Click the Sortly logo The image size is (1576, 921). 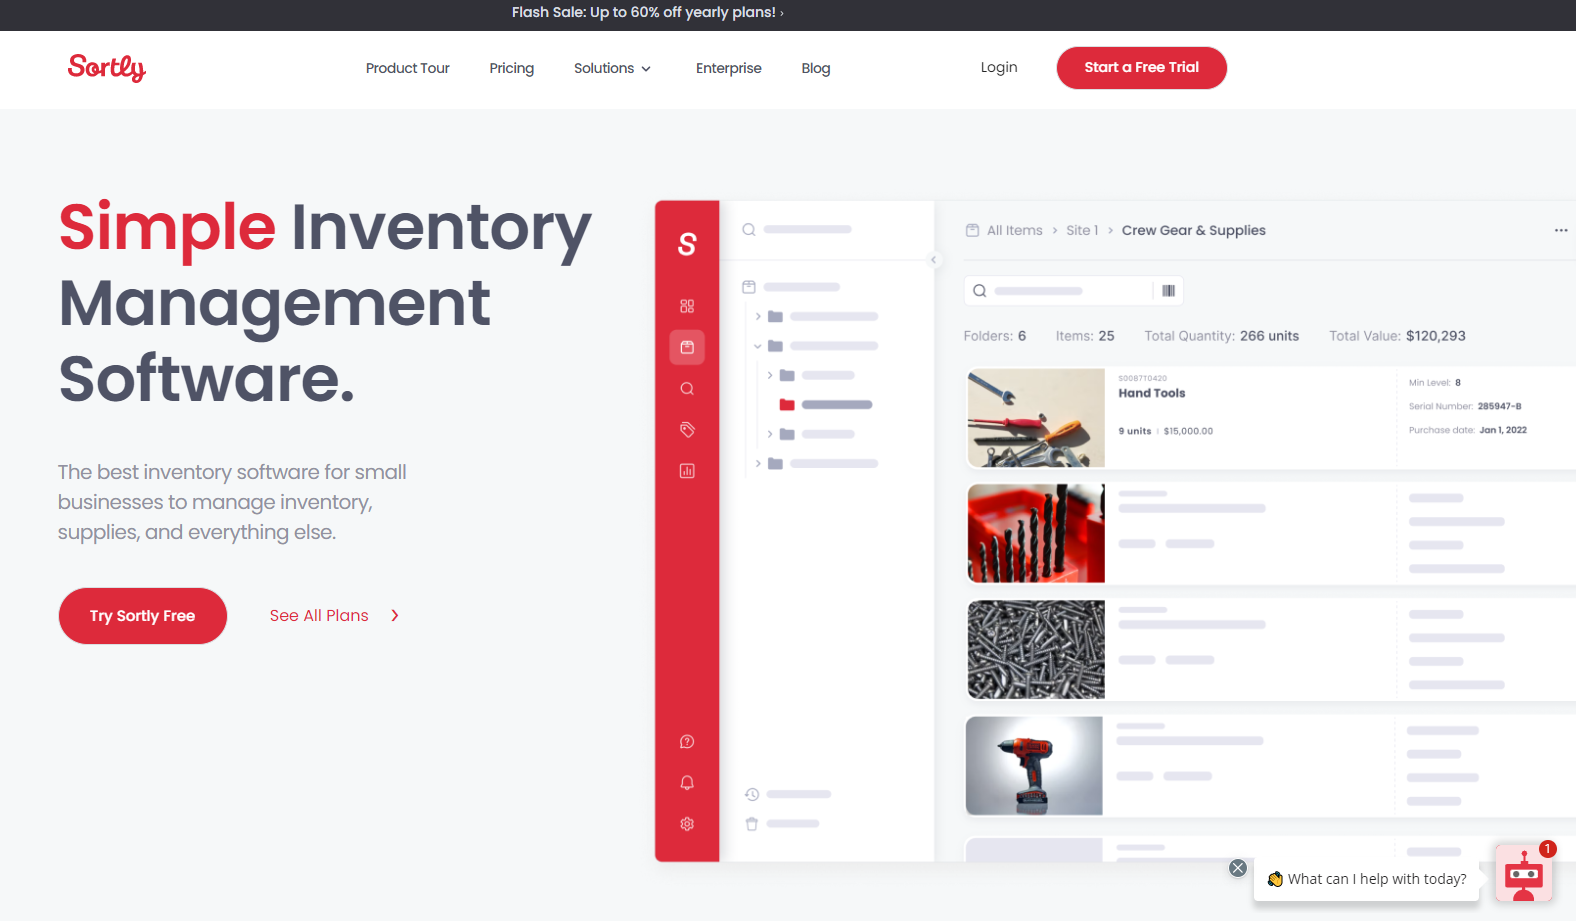(x=106, y=67)
